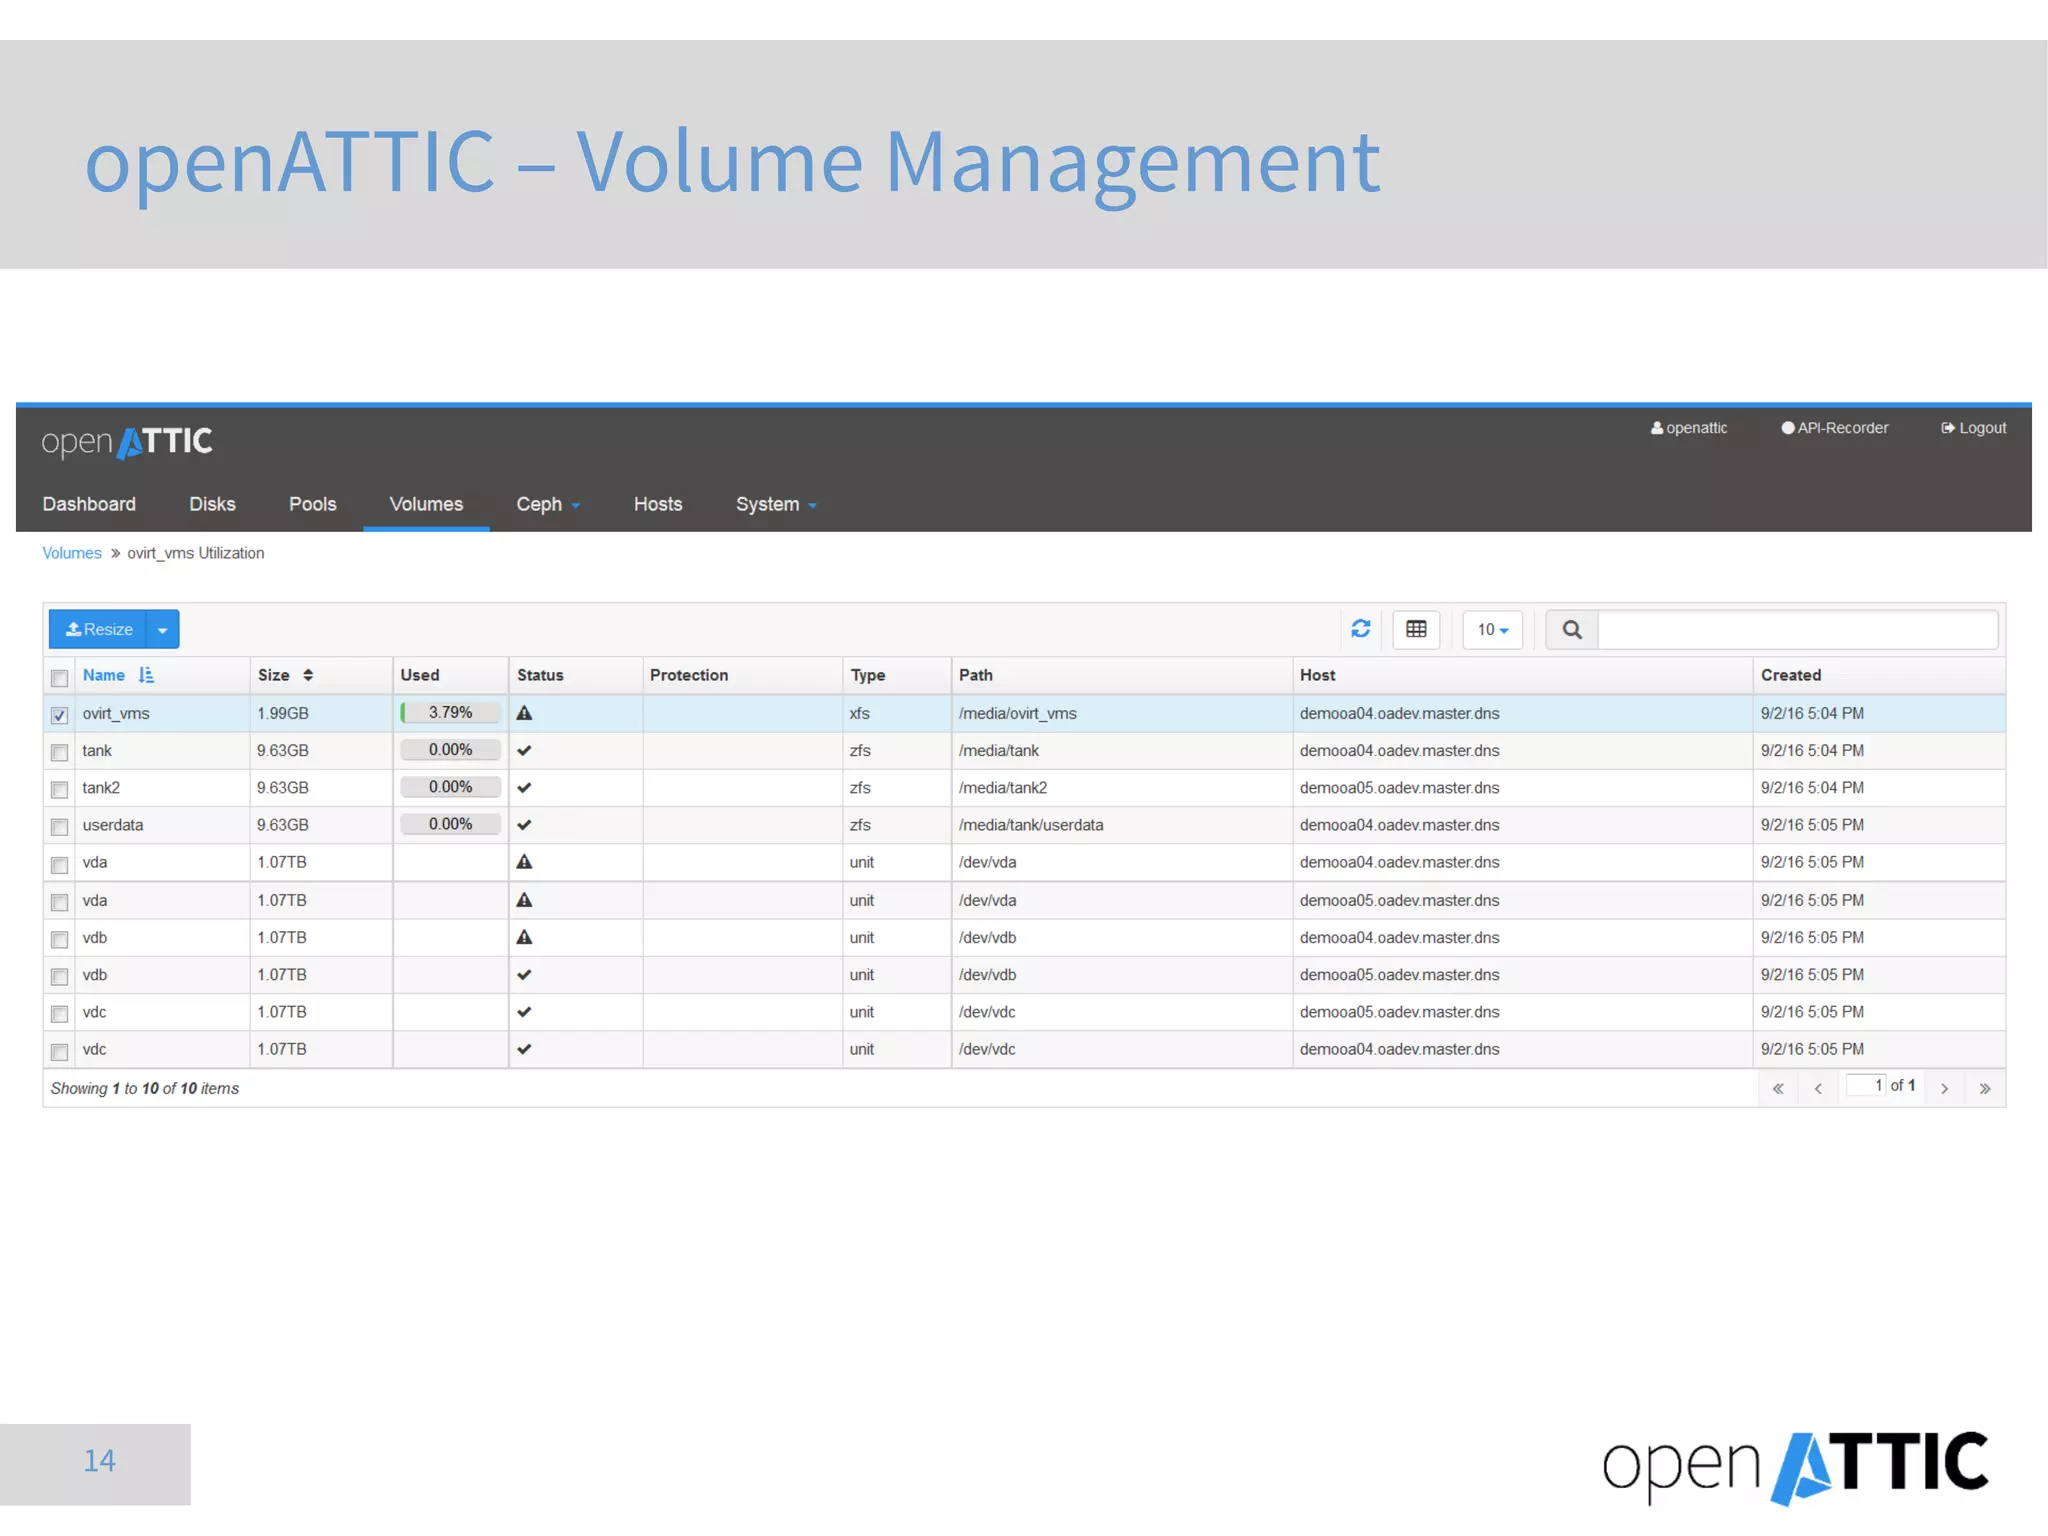
Task: Click check status icon for userdata
Action: click(524, 825)
